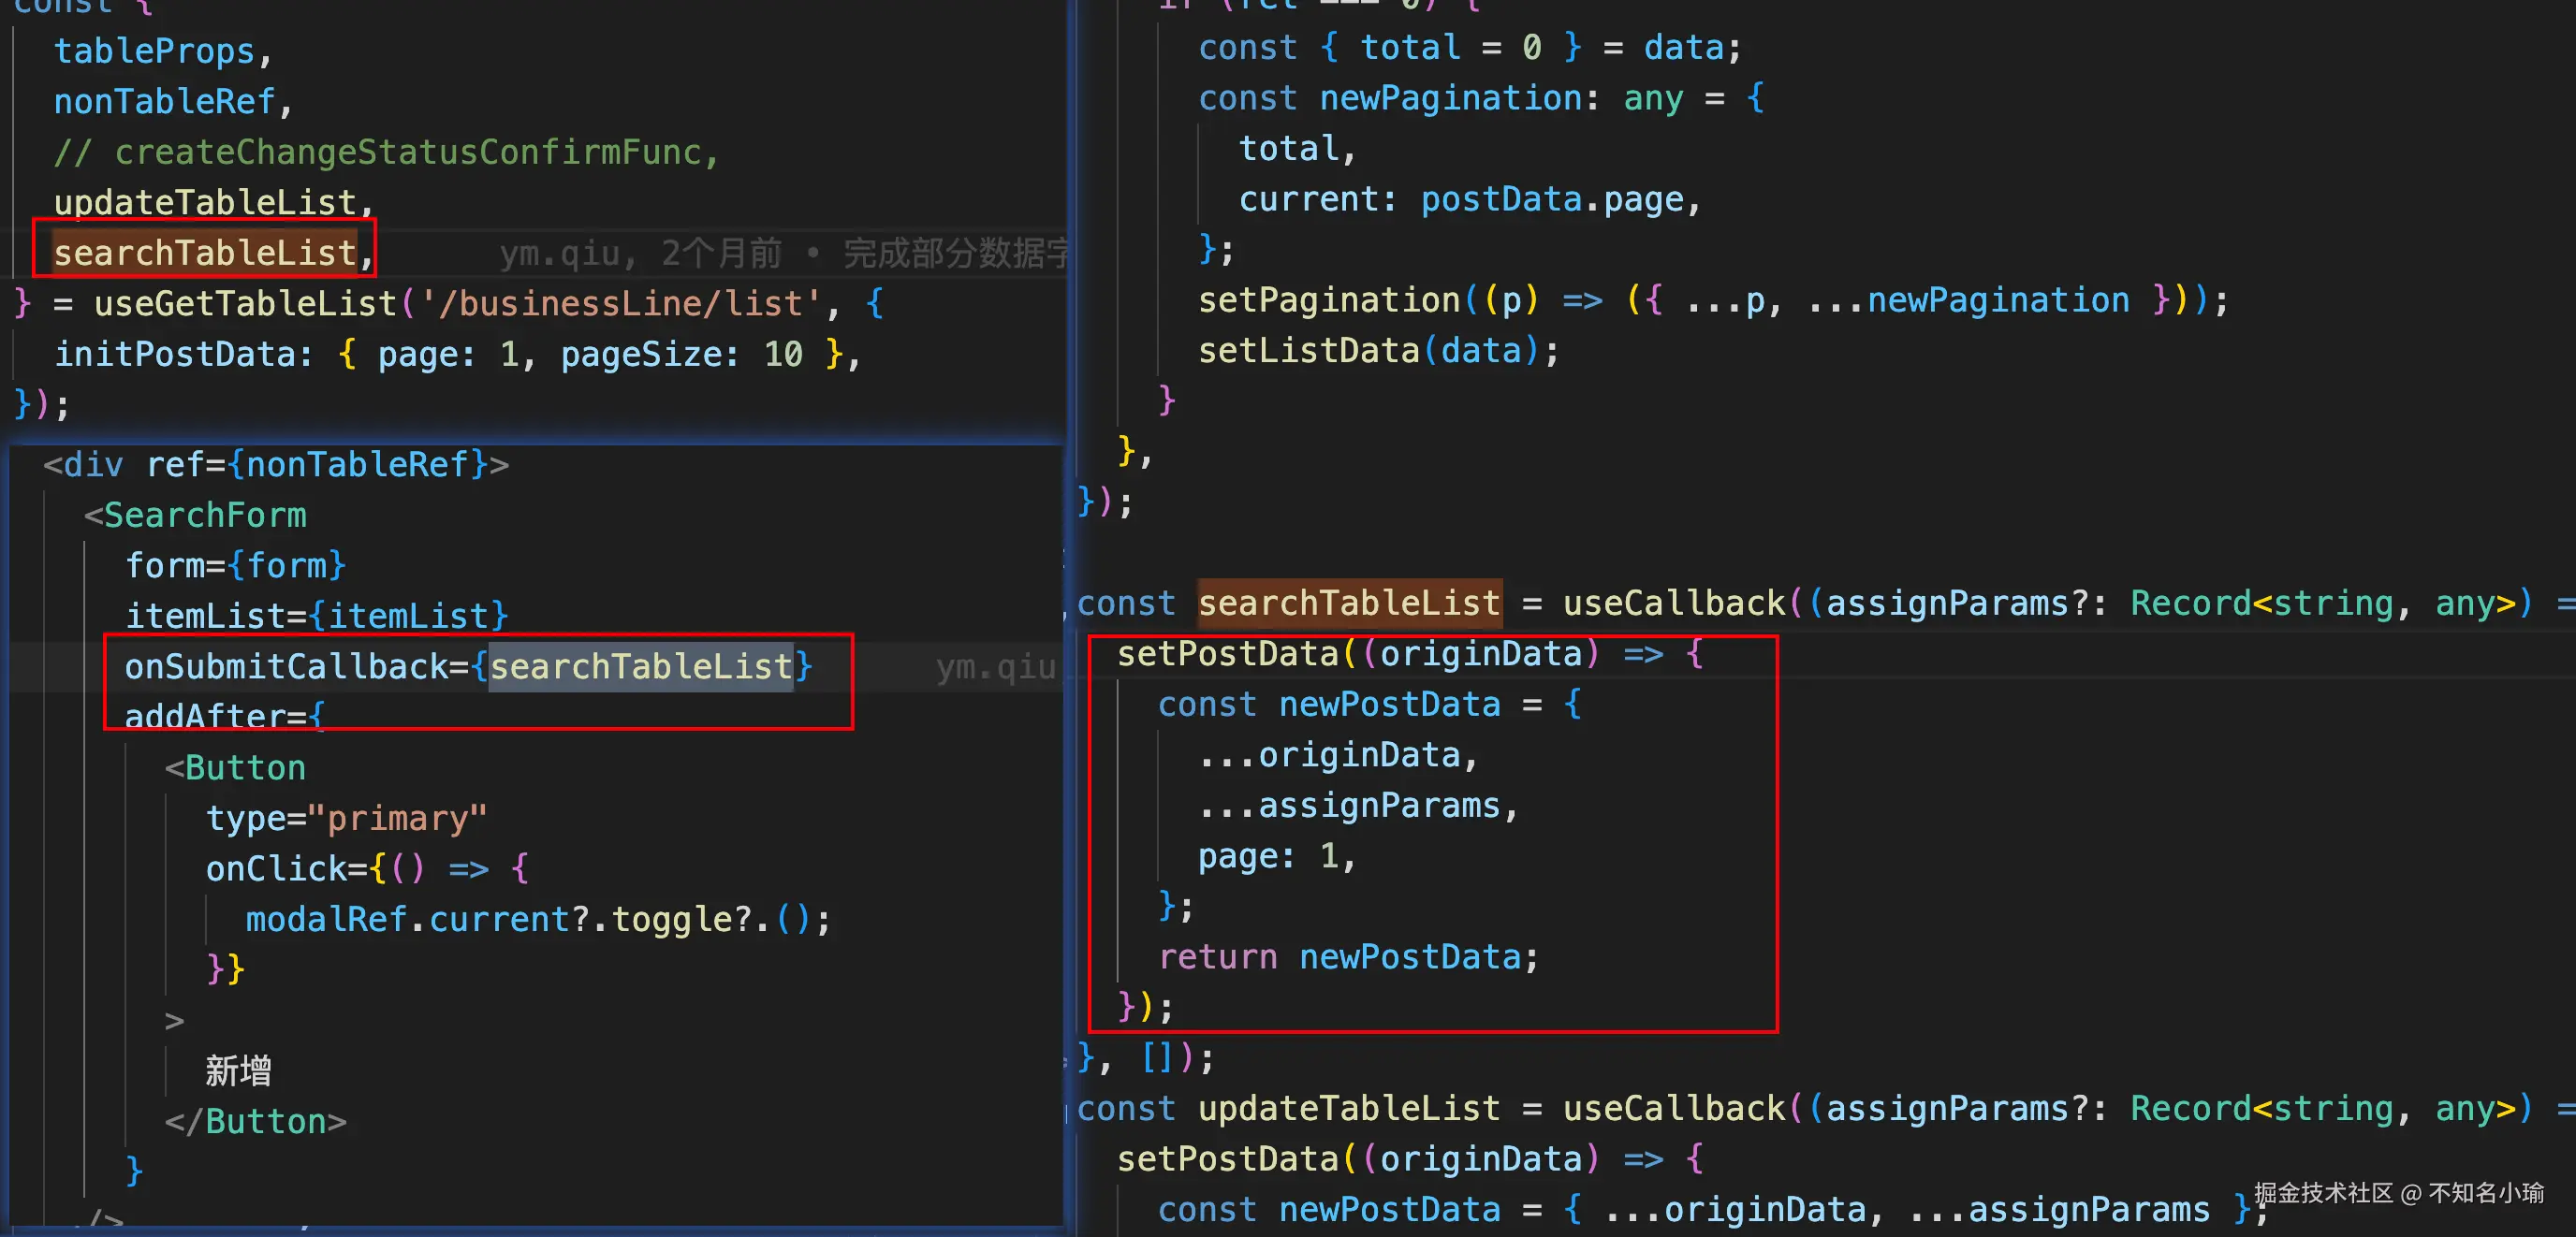Click selected searchTableList inside onSubmitCallback braces

click(x=641, y=666)
